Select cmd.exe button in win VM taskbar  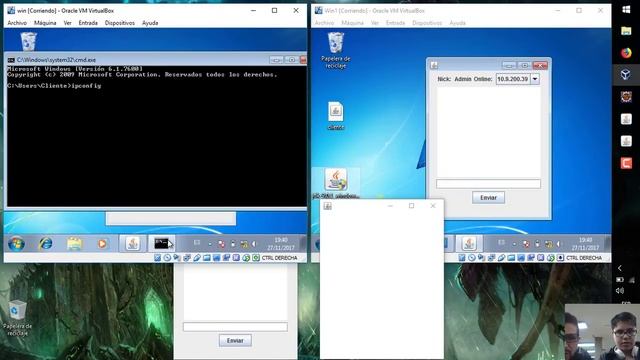[162, 244]
